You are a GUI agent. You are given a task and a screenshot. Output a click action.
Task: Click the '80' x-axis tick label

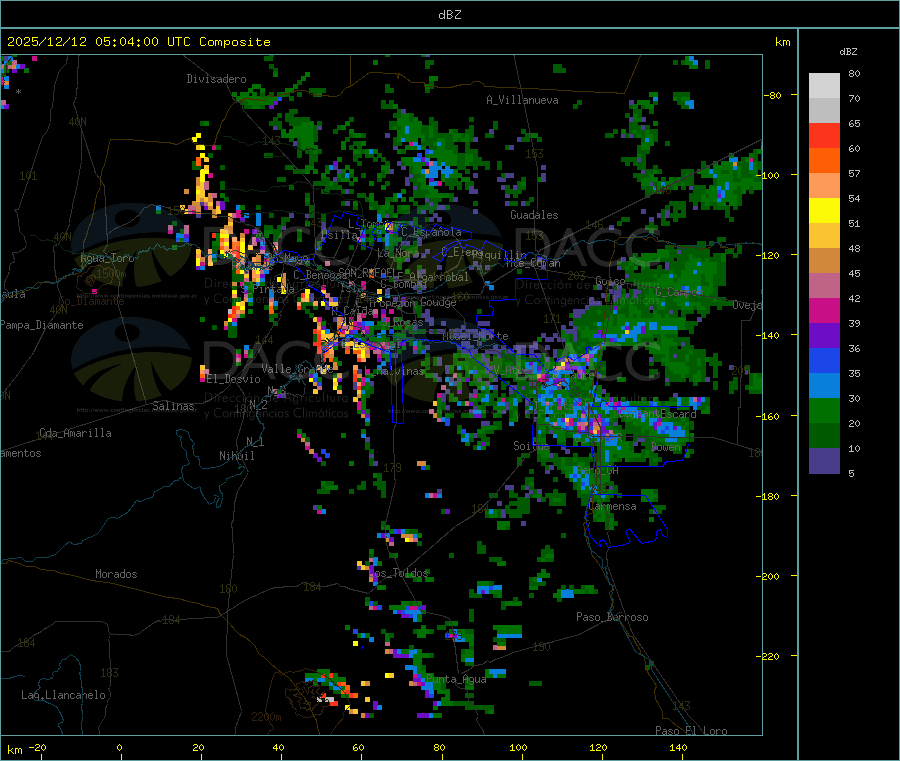click(x=439, y=747)
